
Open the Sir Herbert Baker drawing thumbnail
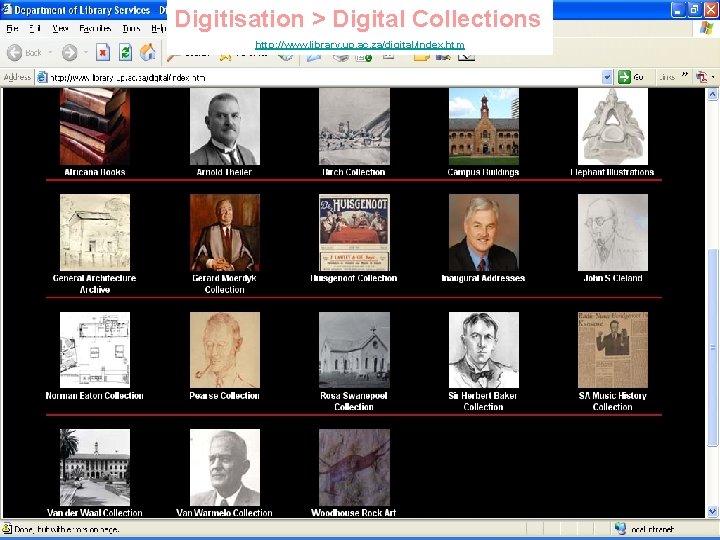pos(484,350)
